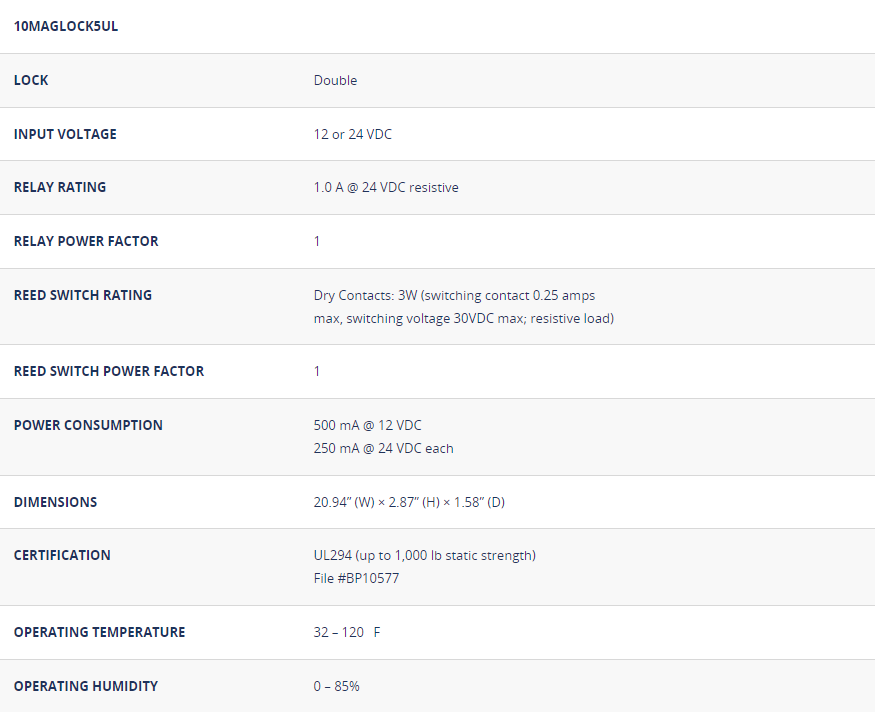Click the RELAY POWER FACTOR label
This screenshot has width=875, height=712.
coord(86,241)
